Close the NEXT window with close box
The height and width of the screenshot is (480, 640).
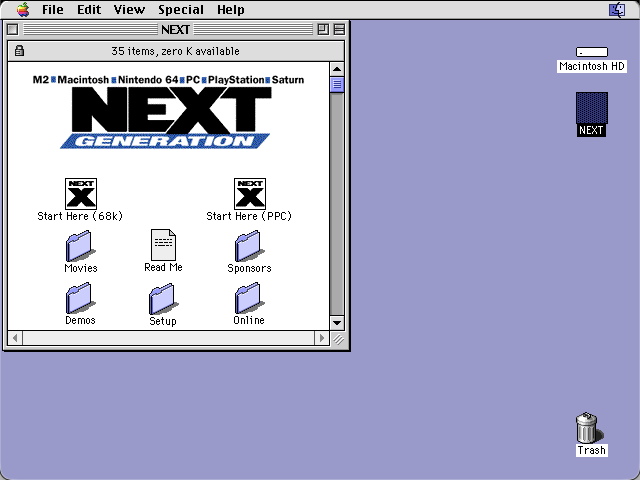click(13, 29)
